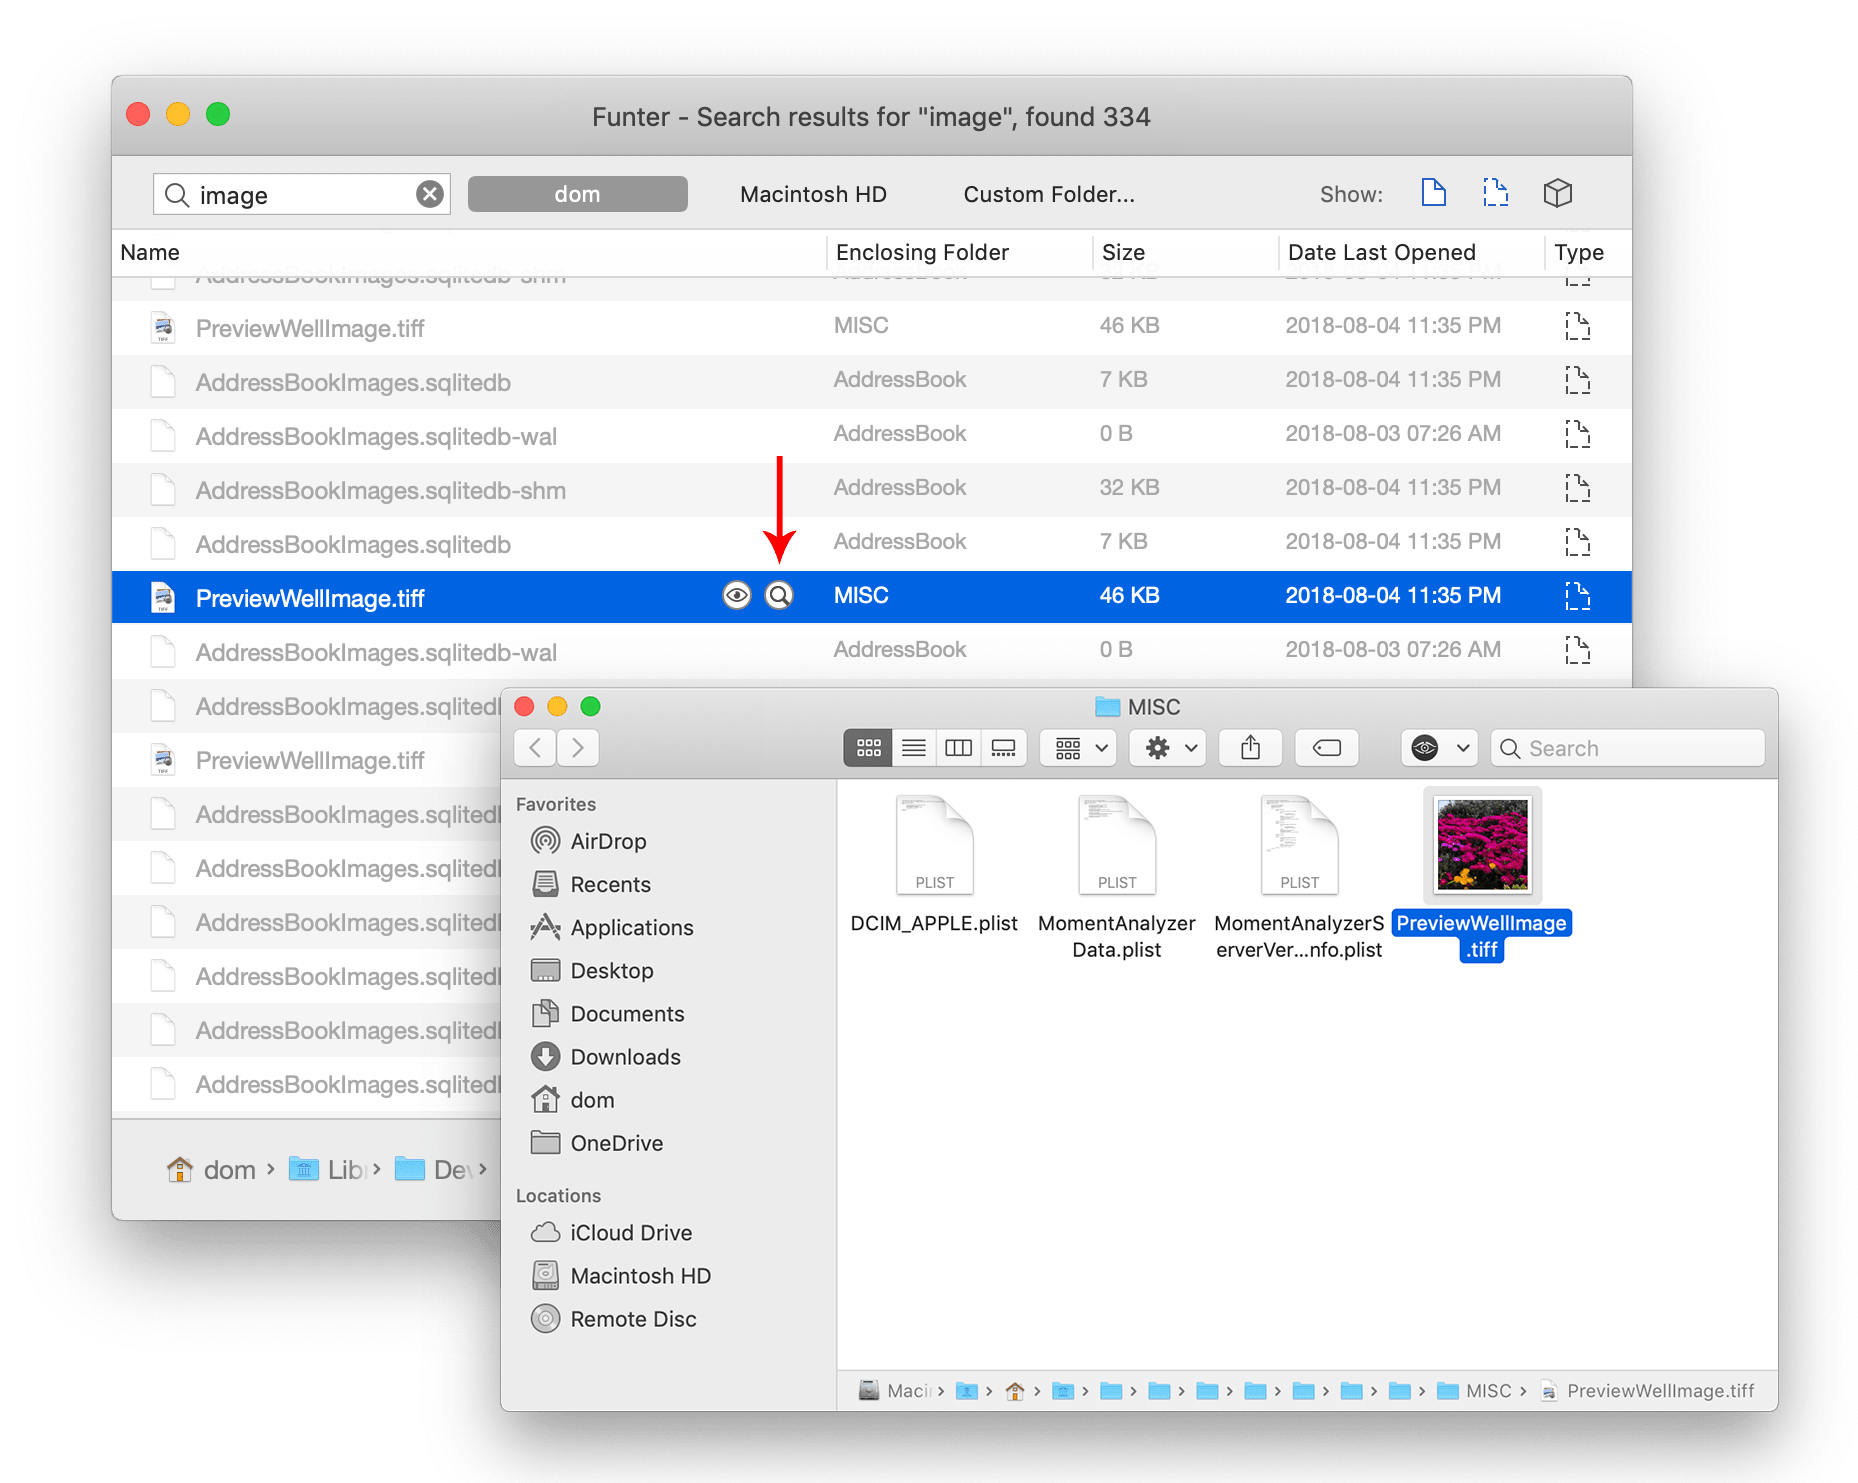Switch search scope to Macintosh HD

[x=812, y=193]
